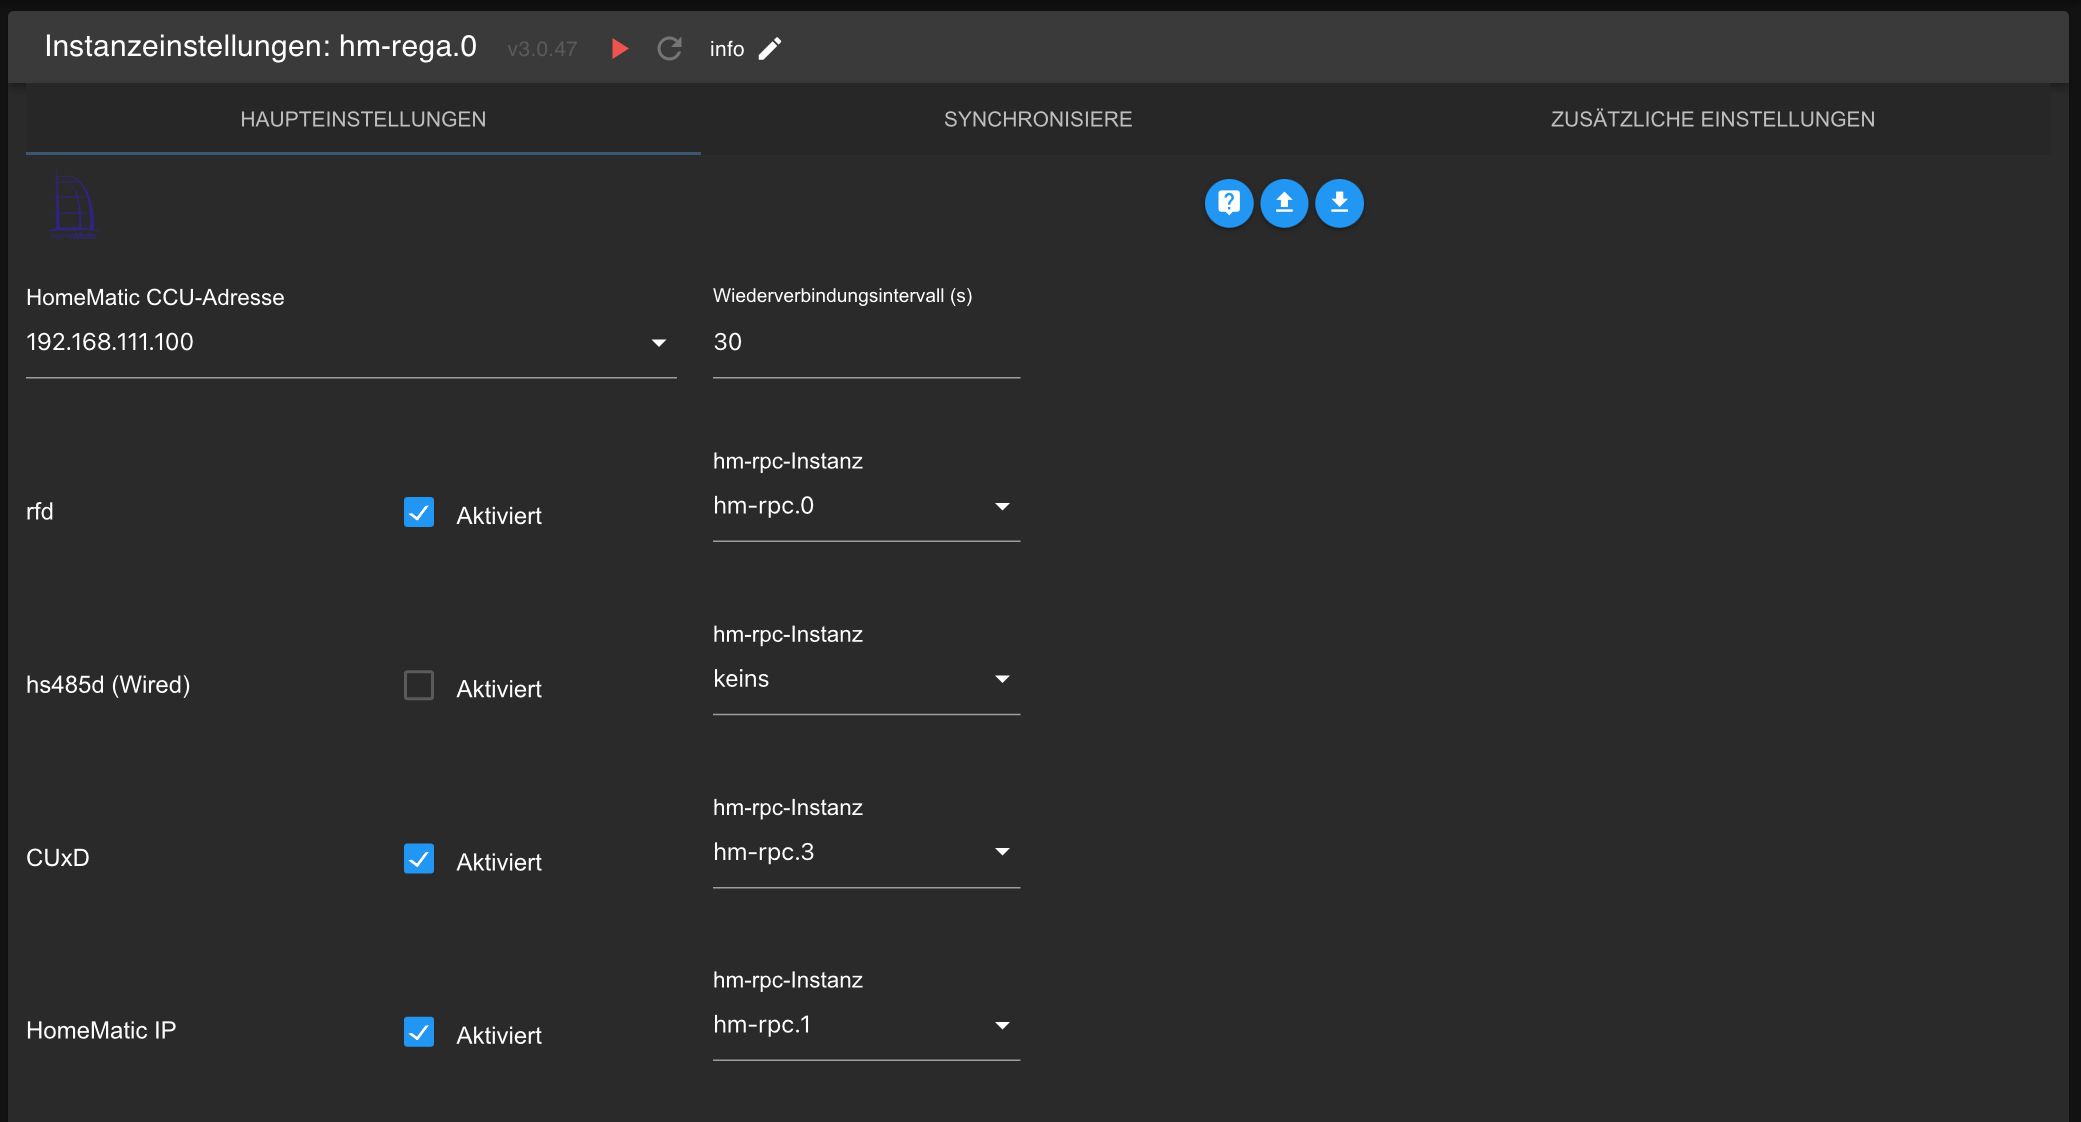
Task: Select the HAUPTEINSTELLUNGEN tab
Action: click(x=363, y=119)
